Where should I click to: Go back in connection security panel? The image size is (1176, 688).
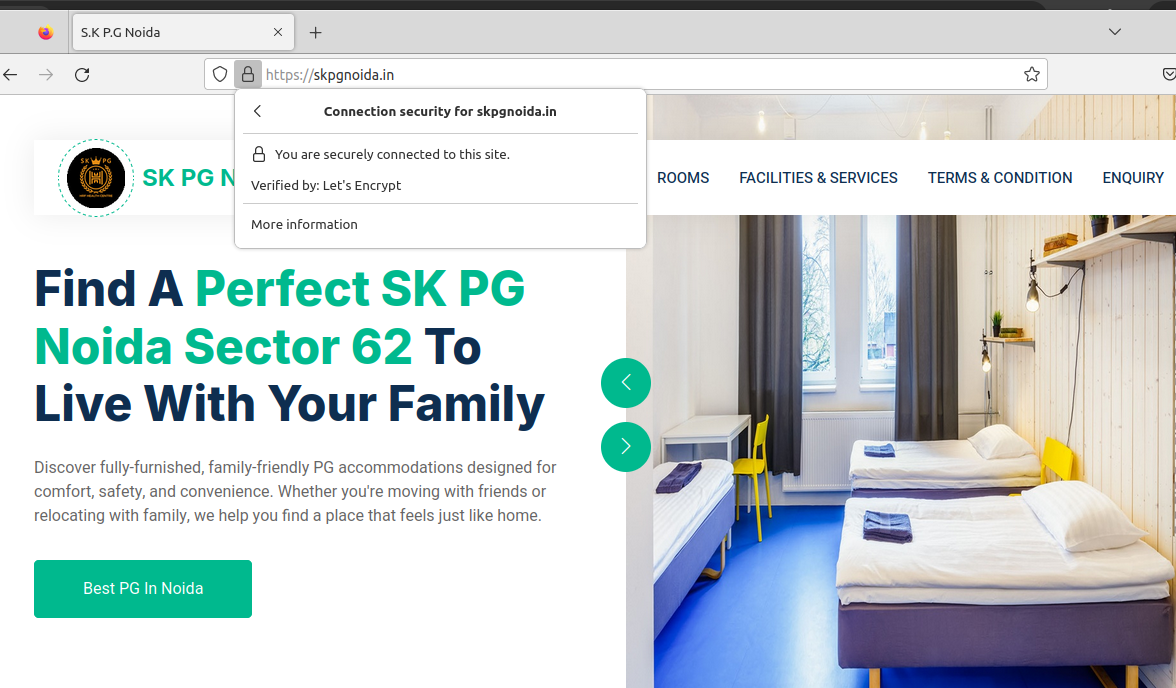coord(258,111)
